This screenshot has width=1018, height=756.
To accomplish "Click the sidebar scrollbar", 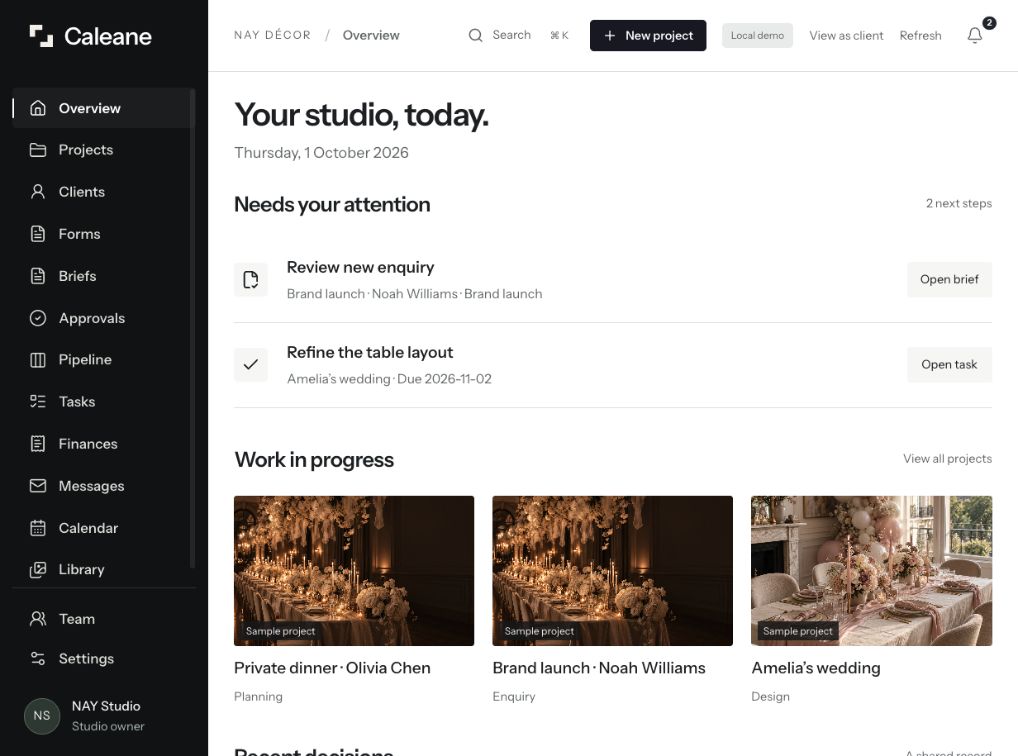I will pyautogui.click(x=192, y=328).
